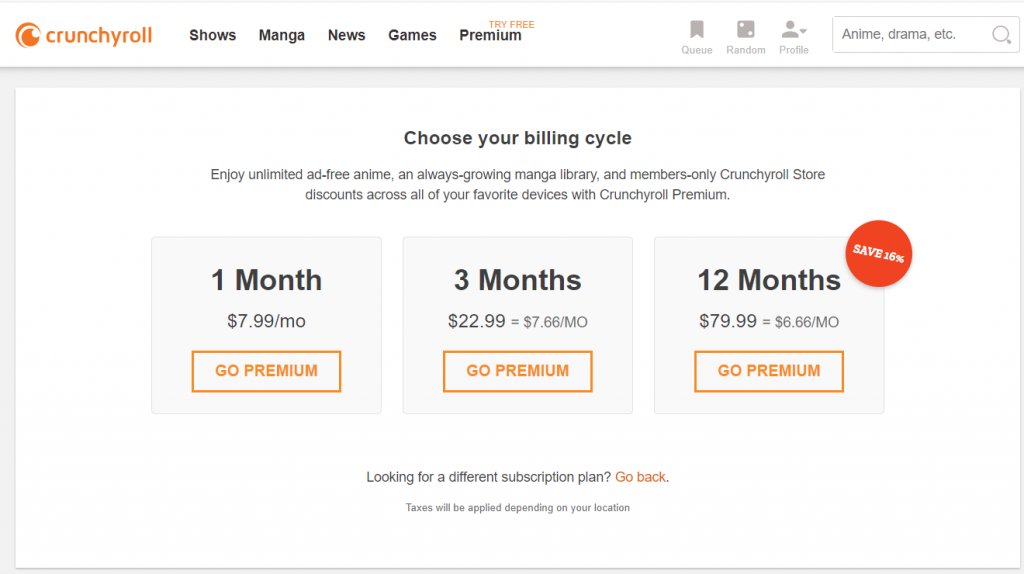
Task: Focus the Anime, drama search field
Action: (x=911, y=35)
